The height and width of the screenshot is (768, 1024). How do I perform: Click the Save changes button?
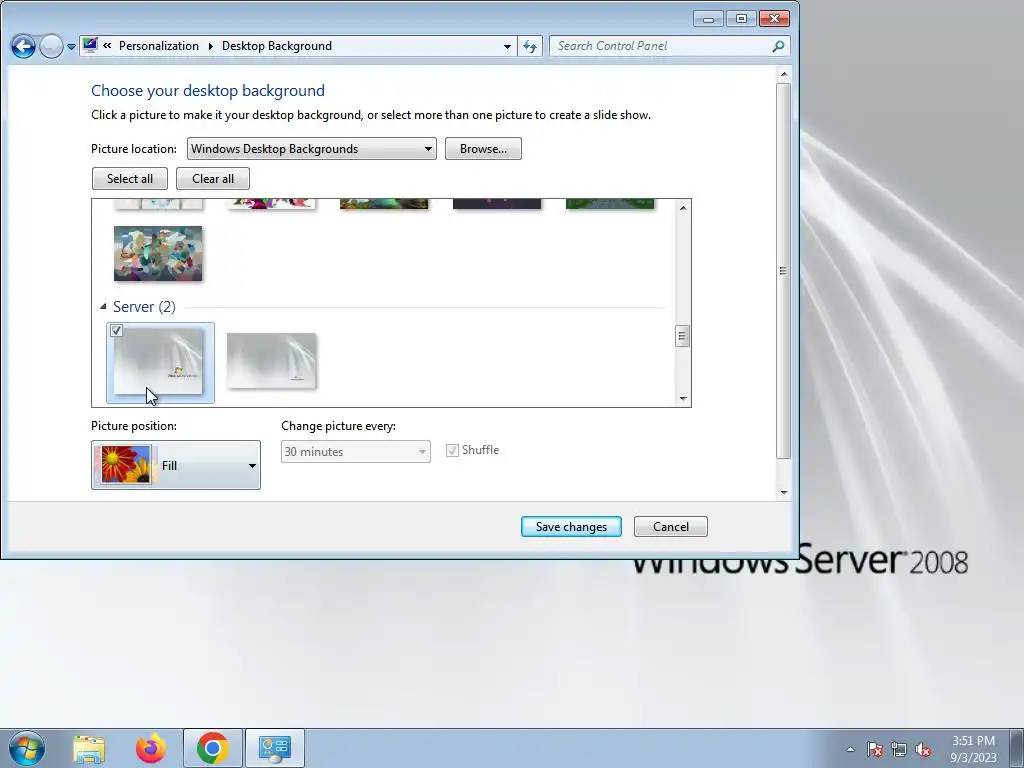pyautogui.click(x=571, y=527)
